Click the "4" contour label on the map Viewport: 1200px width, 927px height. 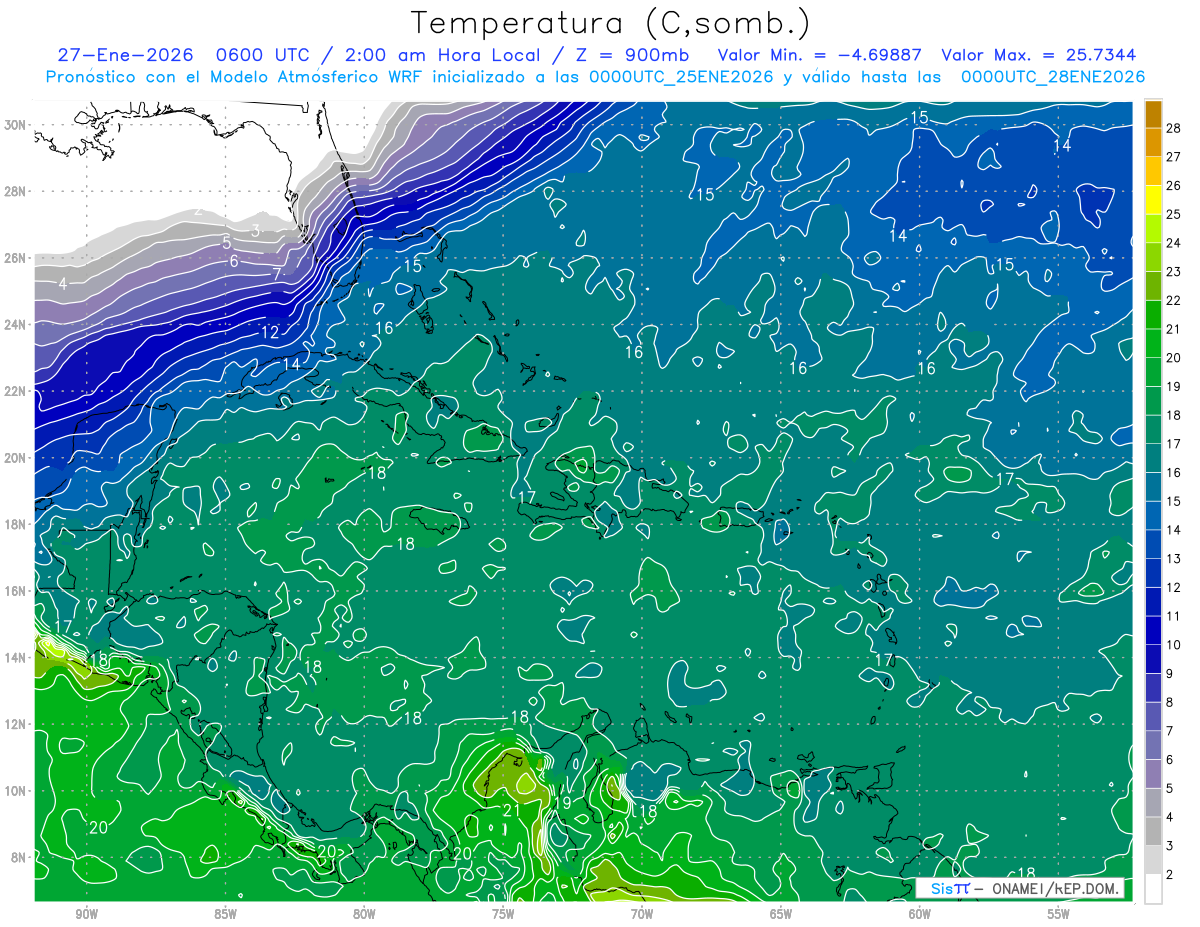click(63, 284)
